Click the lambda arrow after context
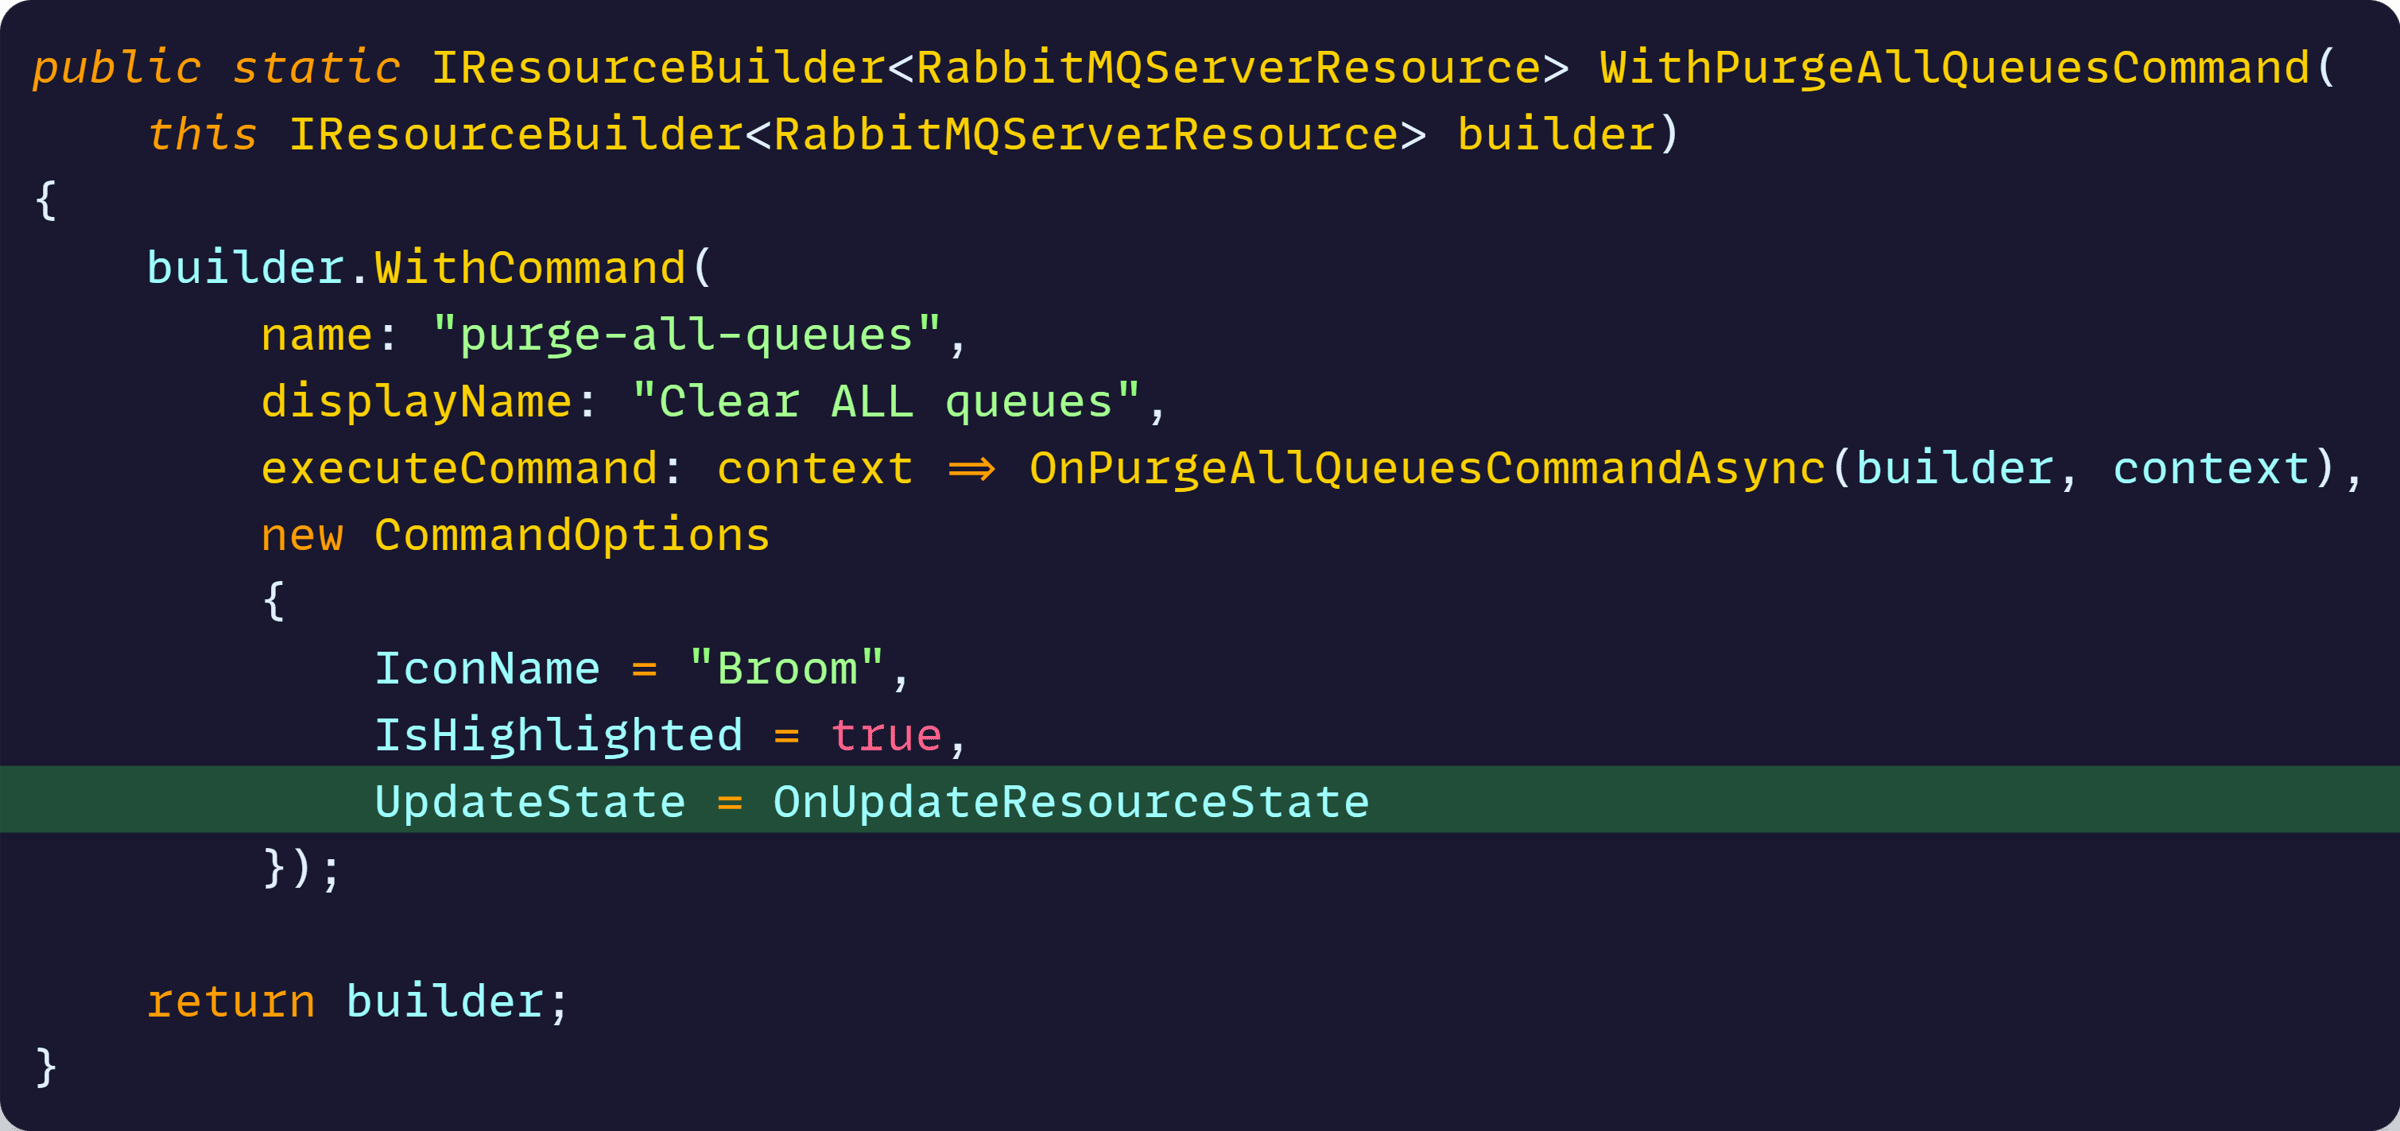2400x1131 pixels. tap(971, 468)
